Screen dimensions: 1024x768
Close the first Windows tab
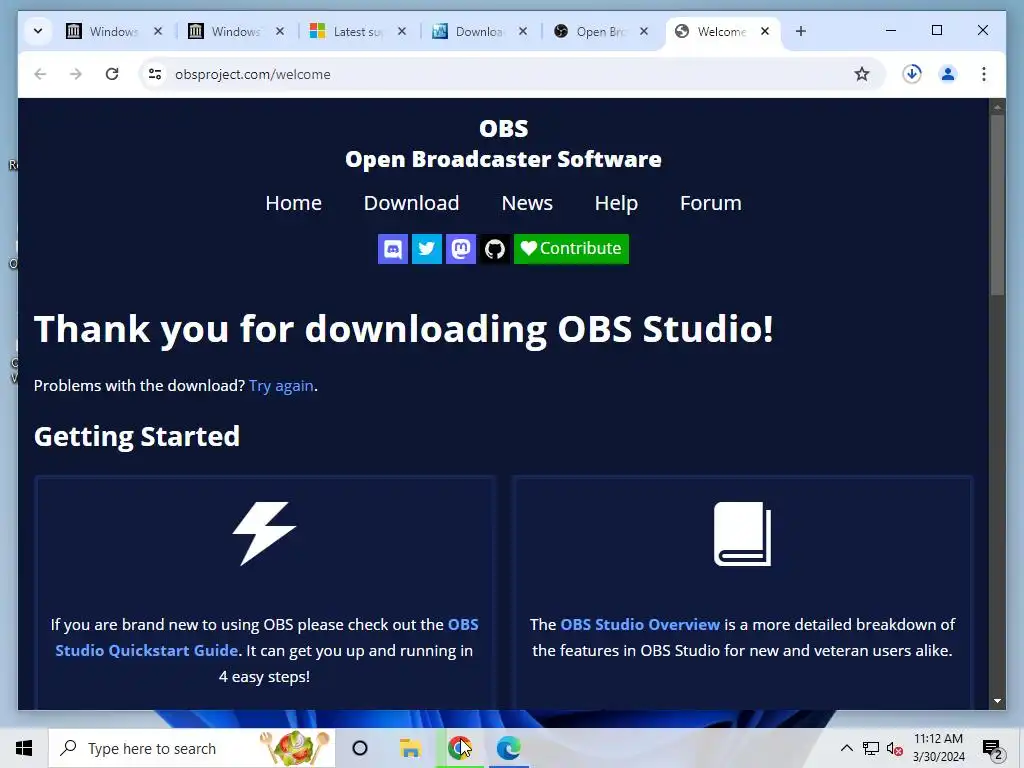tap(157, 31)
